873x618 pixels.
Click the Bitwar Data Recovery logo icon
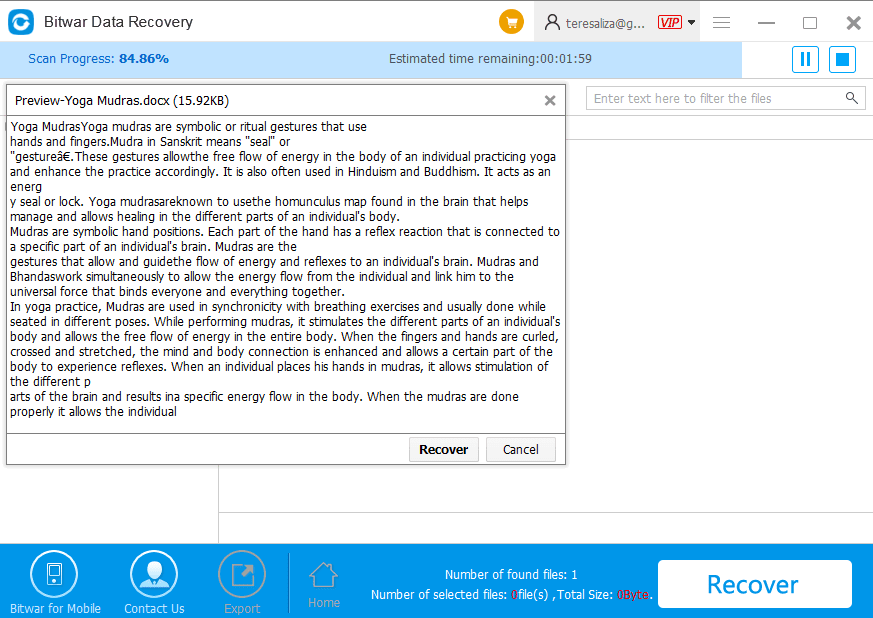[21, 22]
